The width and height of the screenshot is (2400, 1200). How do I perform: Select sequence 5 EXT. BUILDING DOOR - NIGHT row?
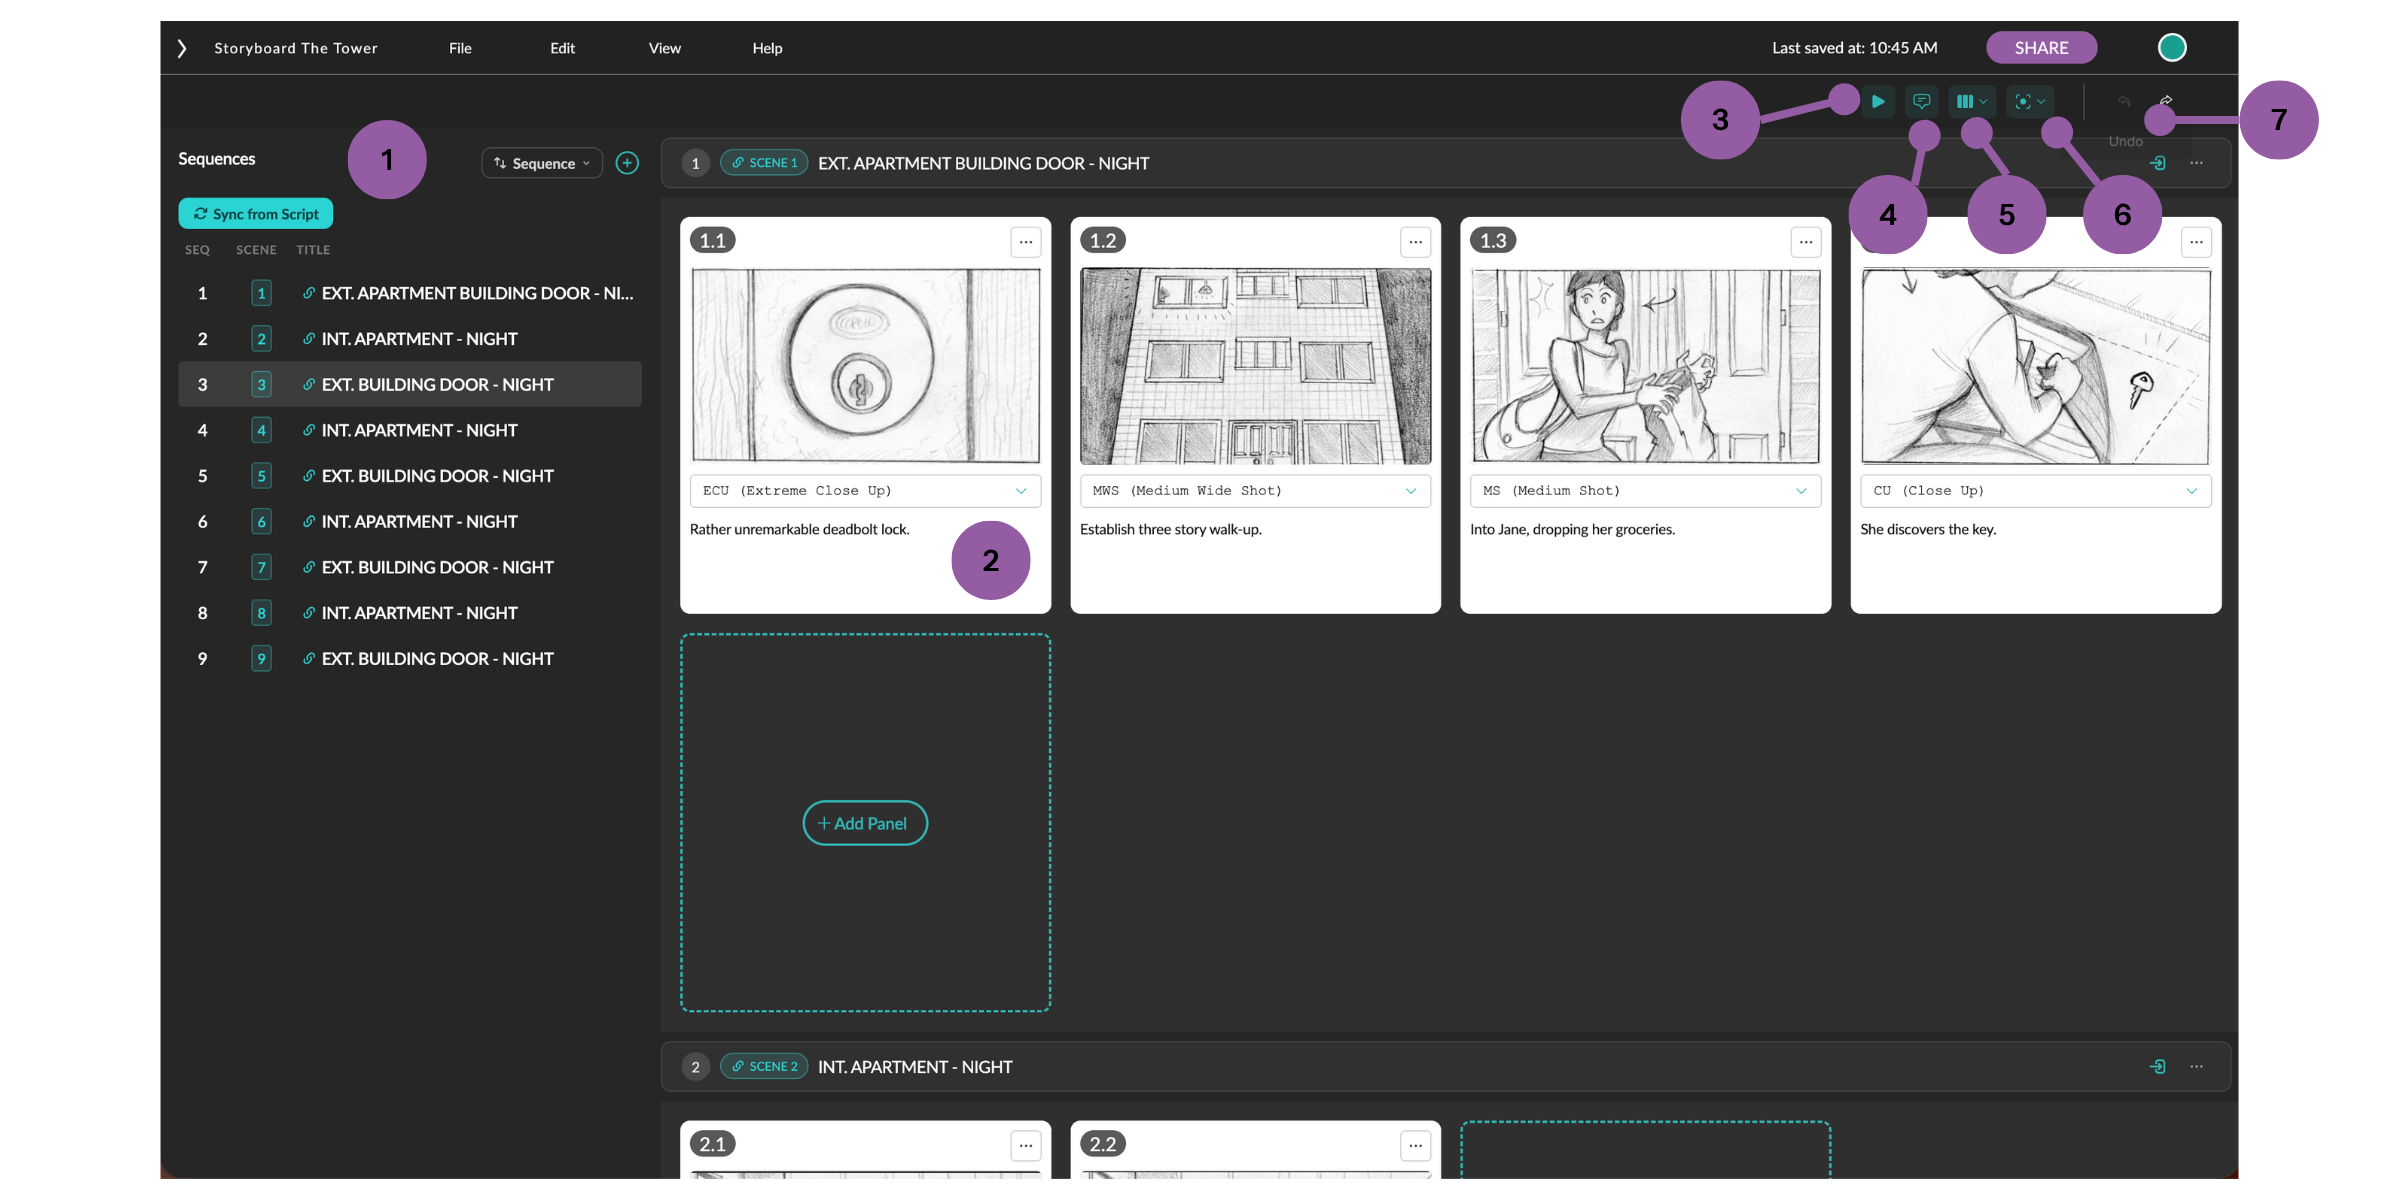(410, 476)
